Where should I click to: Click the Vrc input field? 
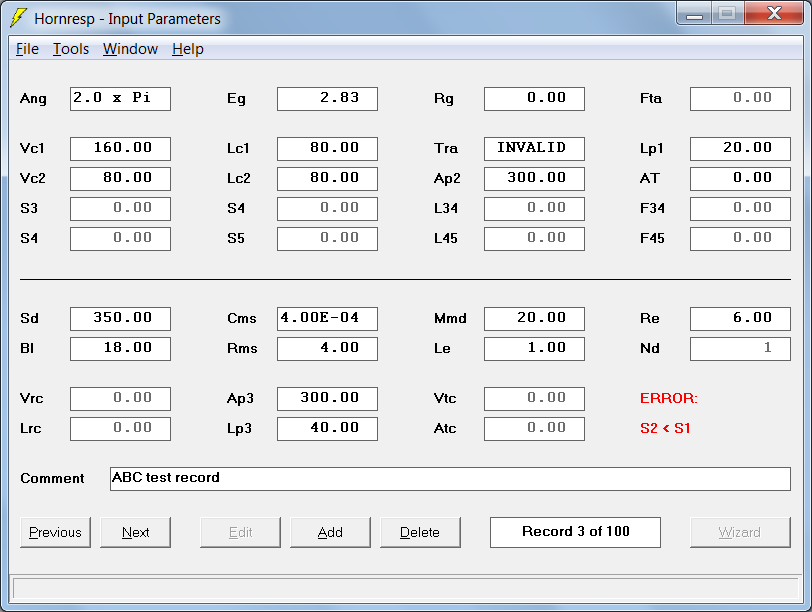120,399
